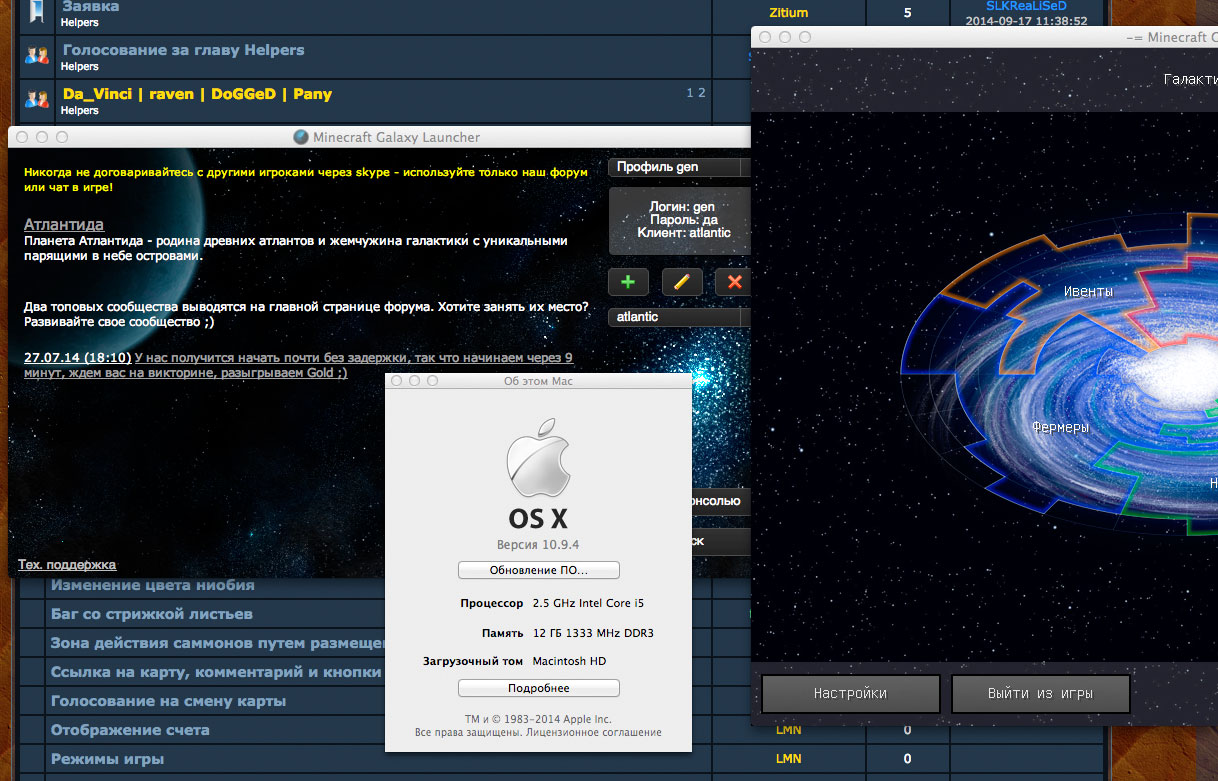Click the Выйти из игры button
Viewport: 1218px width, 781px height.
tap(1041, 693)
